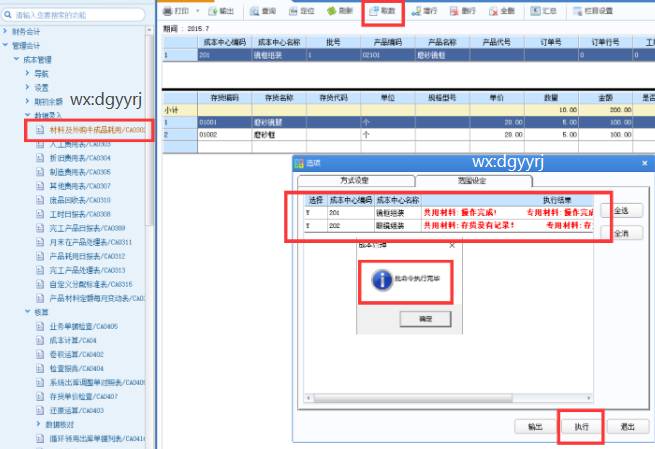Open the 完工产品日报表/CA0309 entry
Viewport: 655px width, 449px height.
click(x=87, y=228)
